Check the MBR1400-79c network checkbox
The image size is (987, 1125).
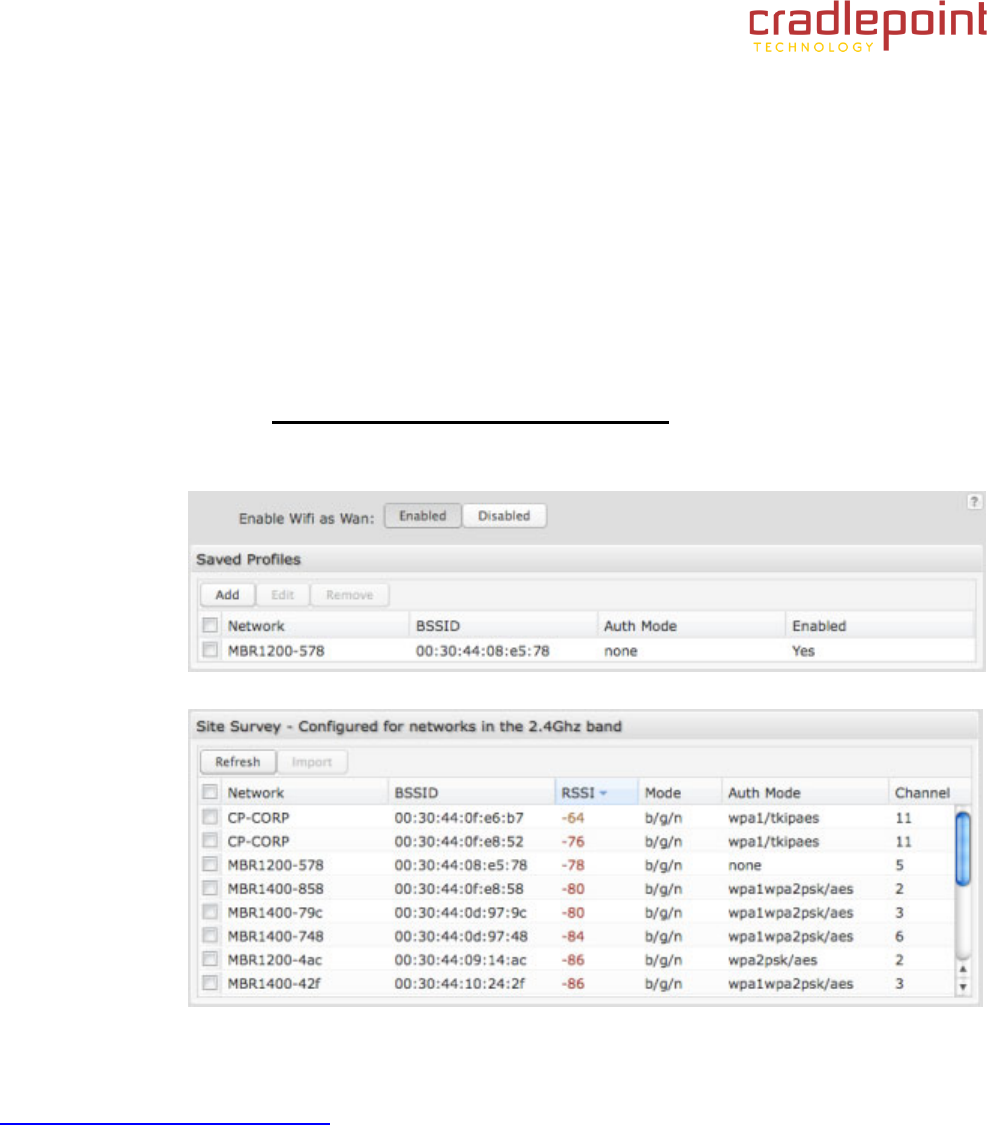coord(209,912)
